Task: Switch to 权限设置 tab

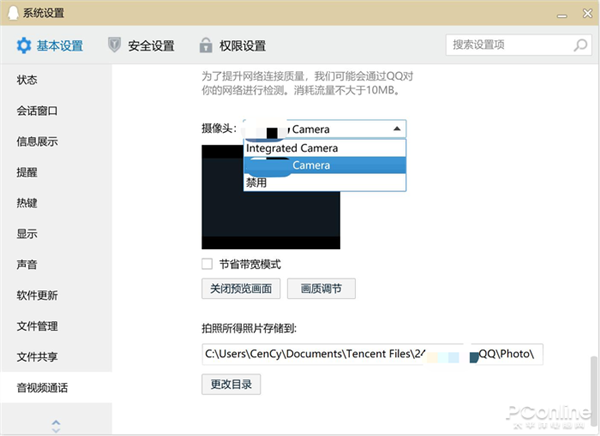Action: point(241,46)
